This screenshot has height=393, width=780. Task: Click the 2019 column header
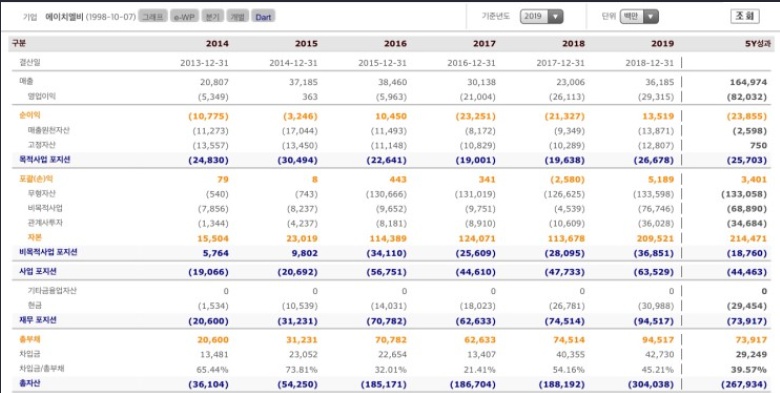point(662,43)
